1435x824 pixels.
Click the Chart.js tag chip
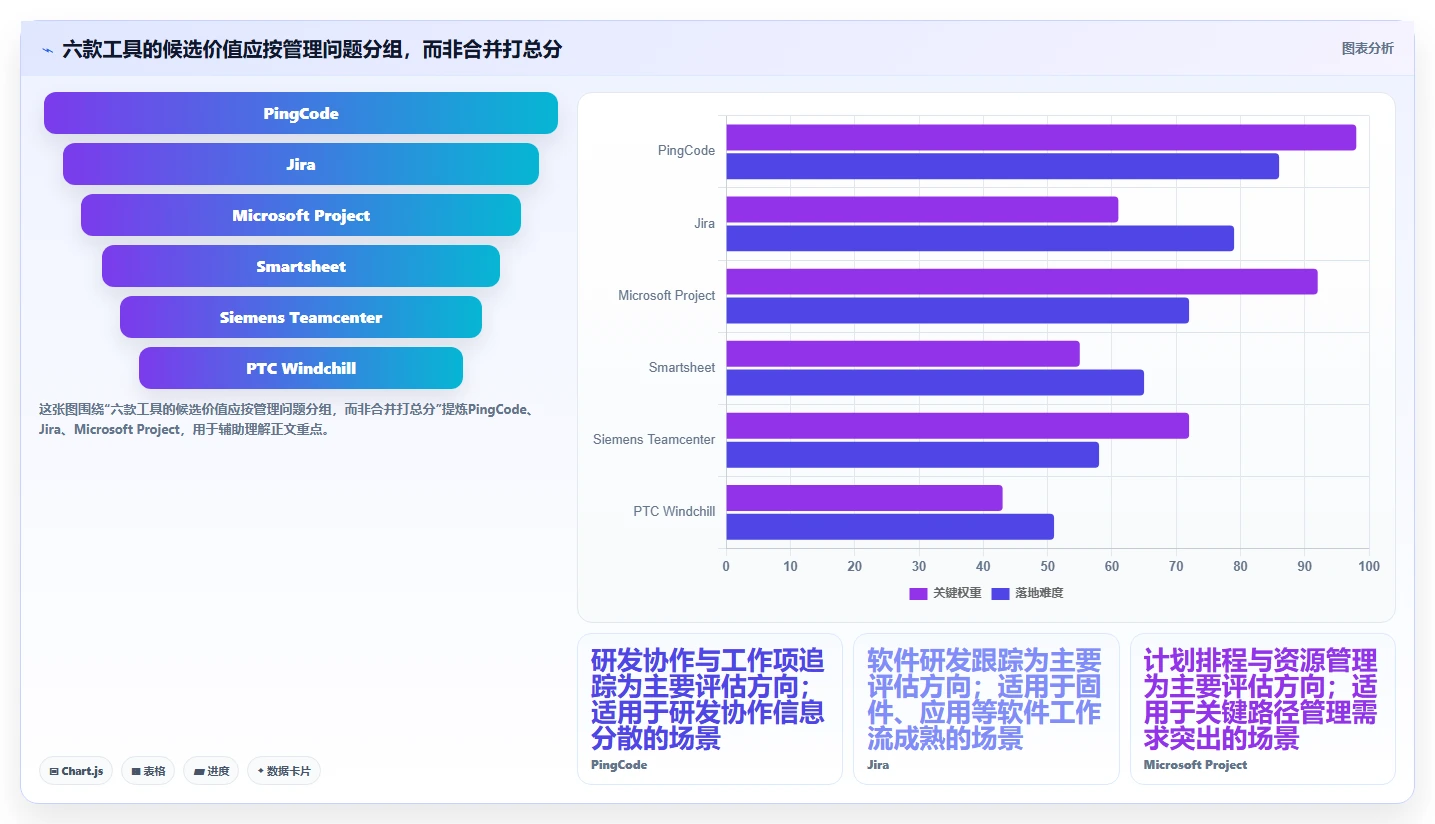[77, 771]
